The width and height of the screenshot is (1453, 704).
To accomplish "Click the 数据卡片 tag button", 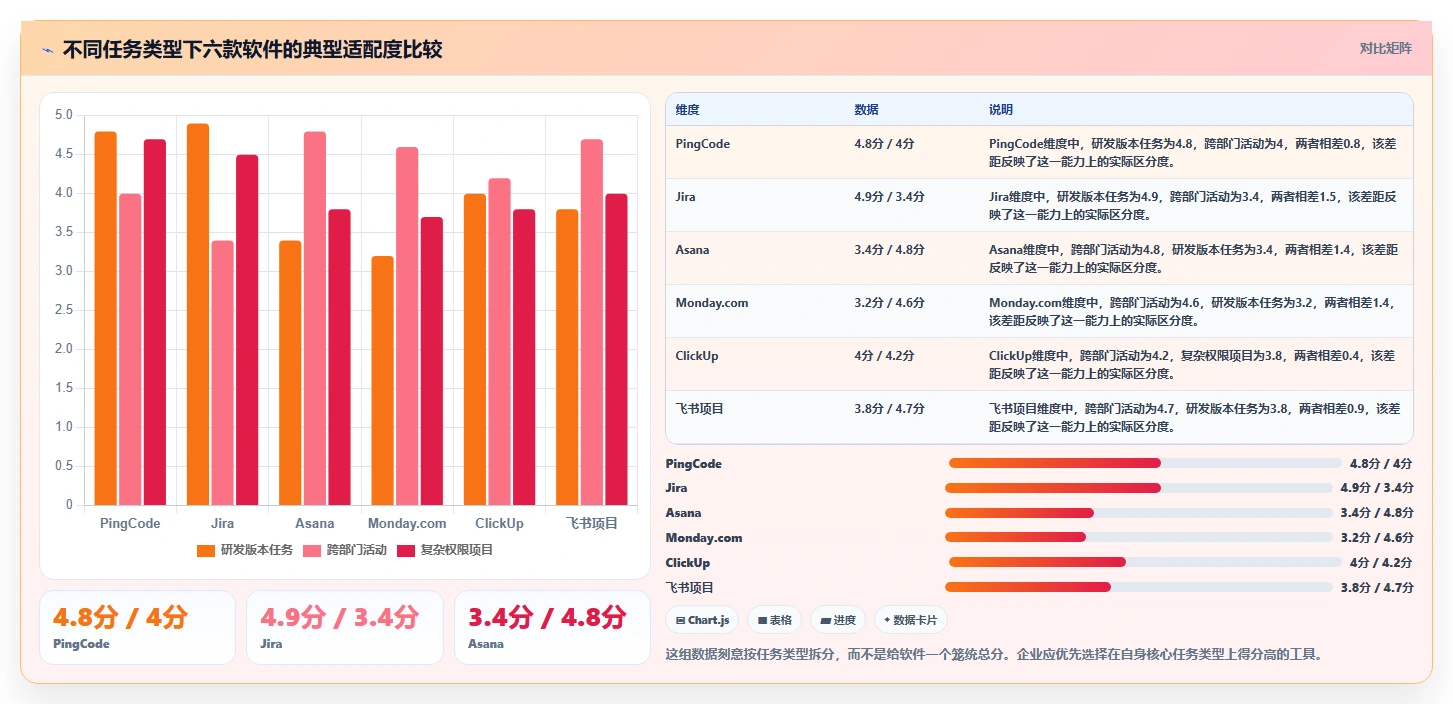I will [x=910, y=620].
